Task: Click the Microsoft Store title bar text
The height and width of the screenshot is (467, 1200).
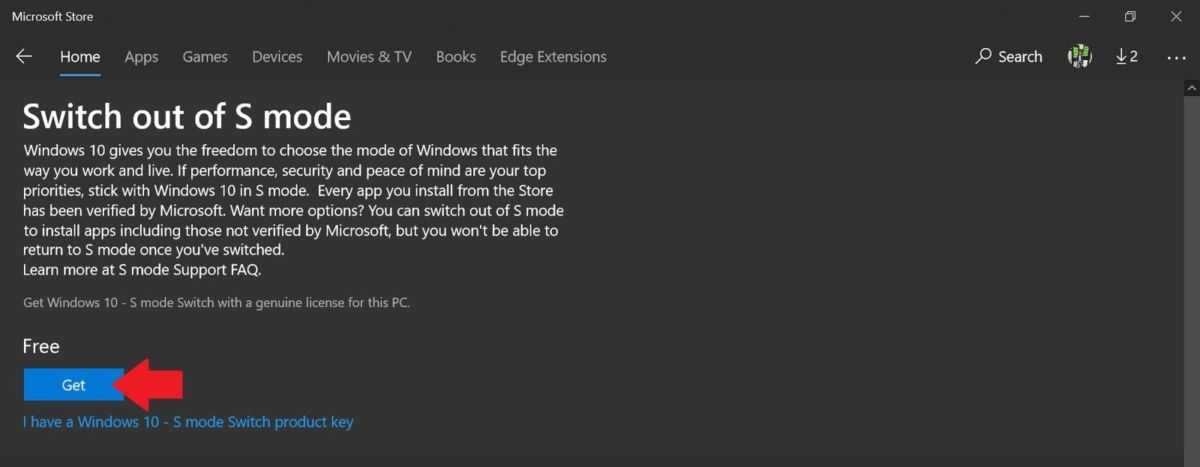Action: pos(52,16)
